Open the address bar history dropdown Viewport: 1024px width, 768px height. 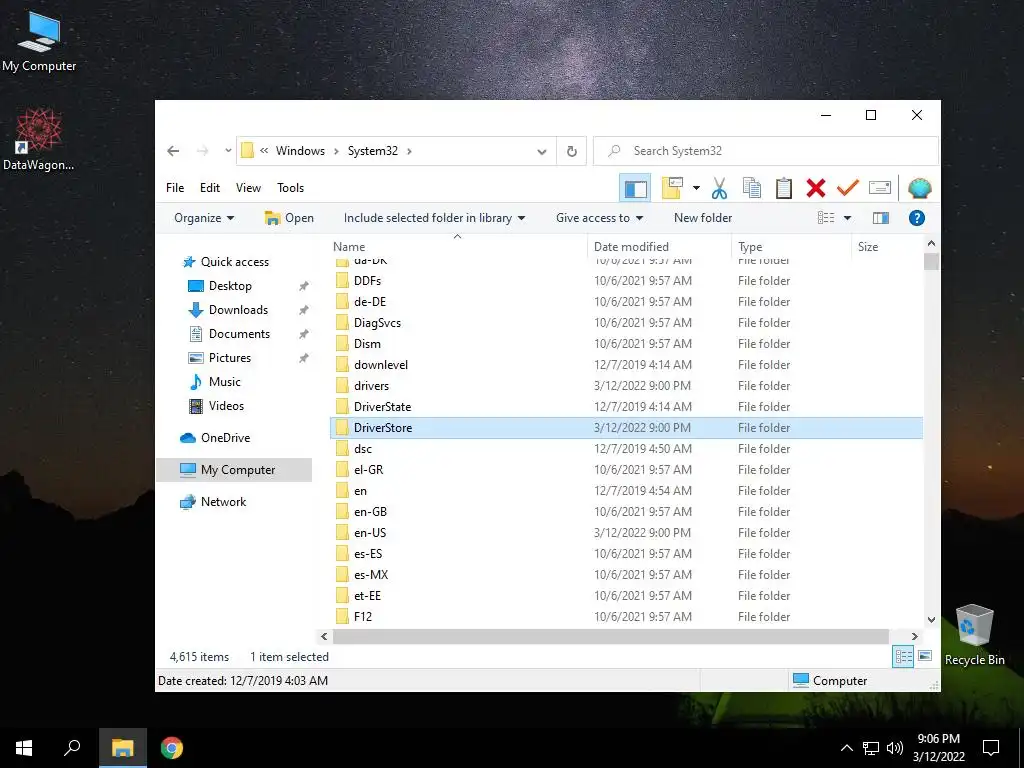(541, 152)
